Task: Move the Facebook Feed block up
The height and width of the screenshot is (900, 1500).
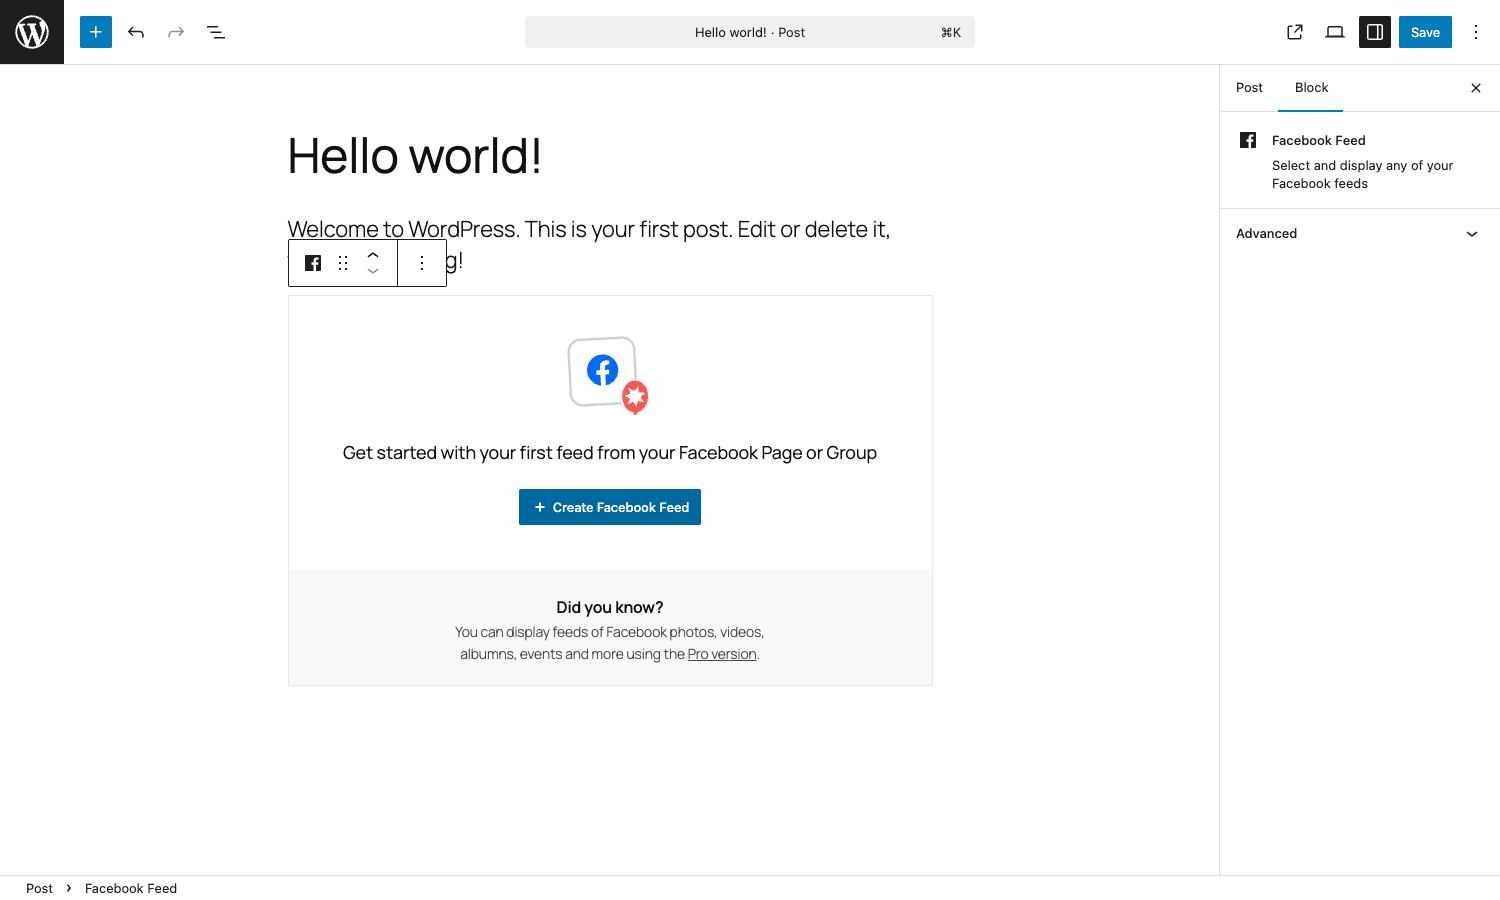Action: (x=373, y=255)
